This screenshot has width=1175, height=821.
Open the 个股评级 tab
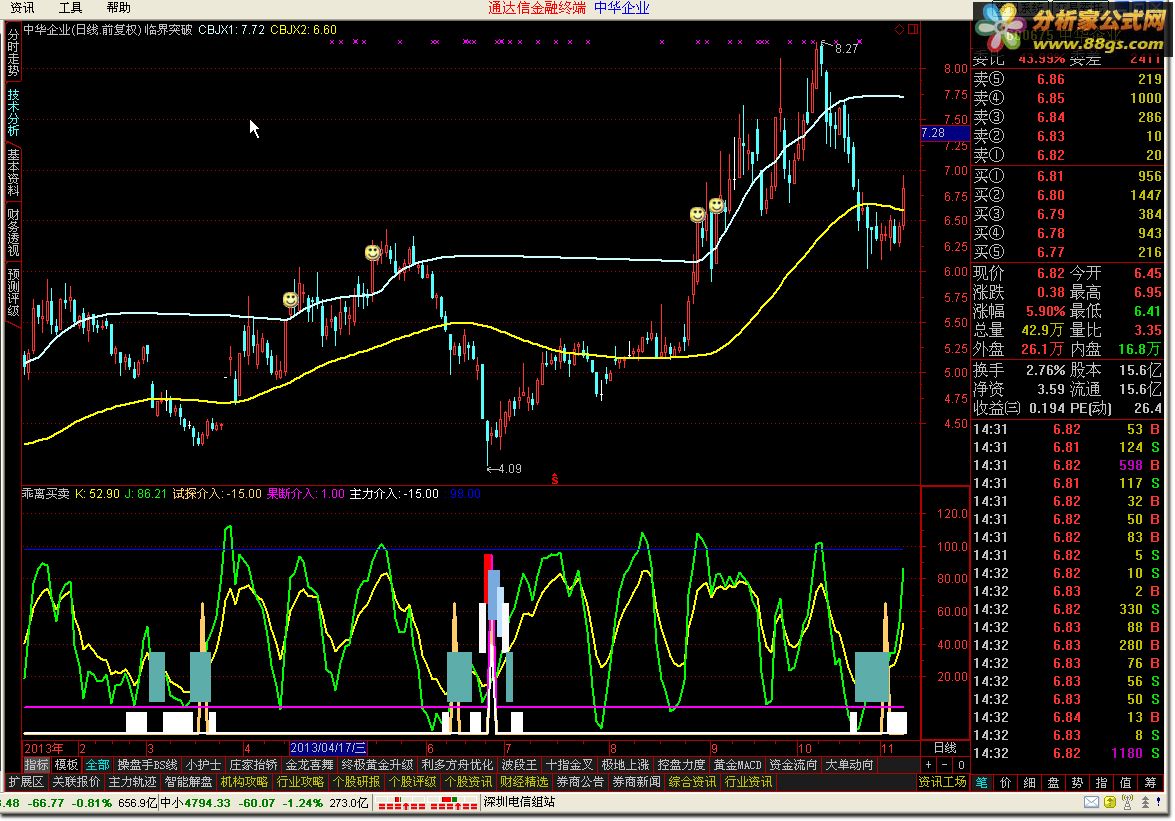tap(412, 782)
